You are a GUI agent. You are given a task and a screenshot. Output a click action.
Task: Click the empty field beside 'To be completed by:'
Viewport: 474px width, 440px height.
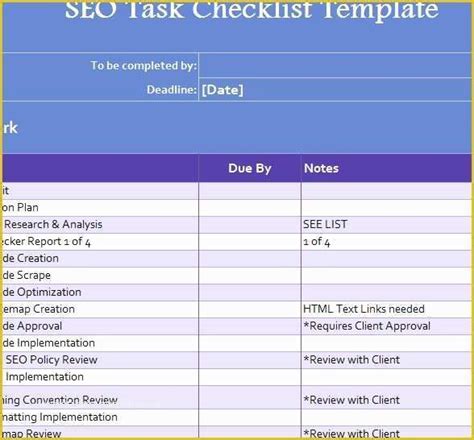click(335, 65)
